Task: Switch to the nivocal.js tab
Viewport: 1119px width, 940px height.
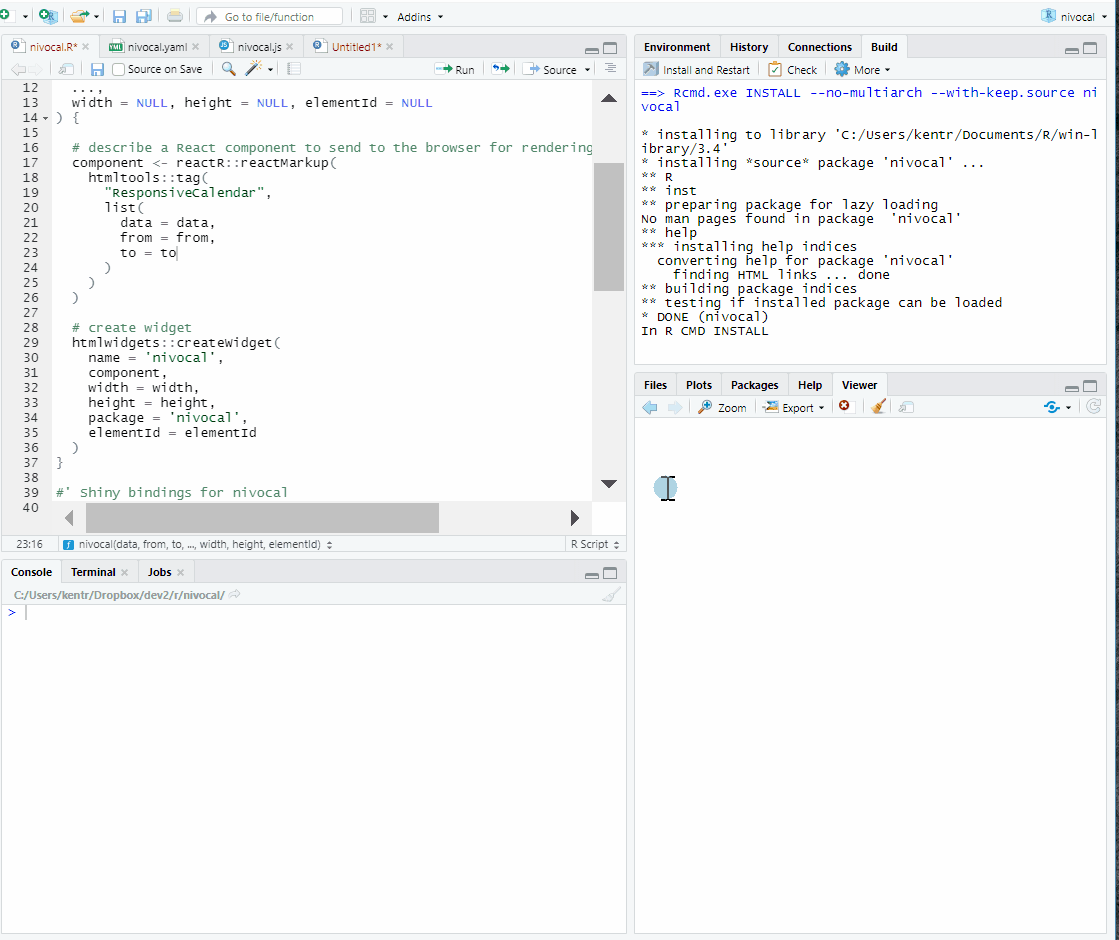Action: 259,47
